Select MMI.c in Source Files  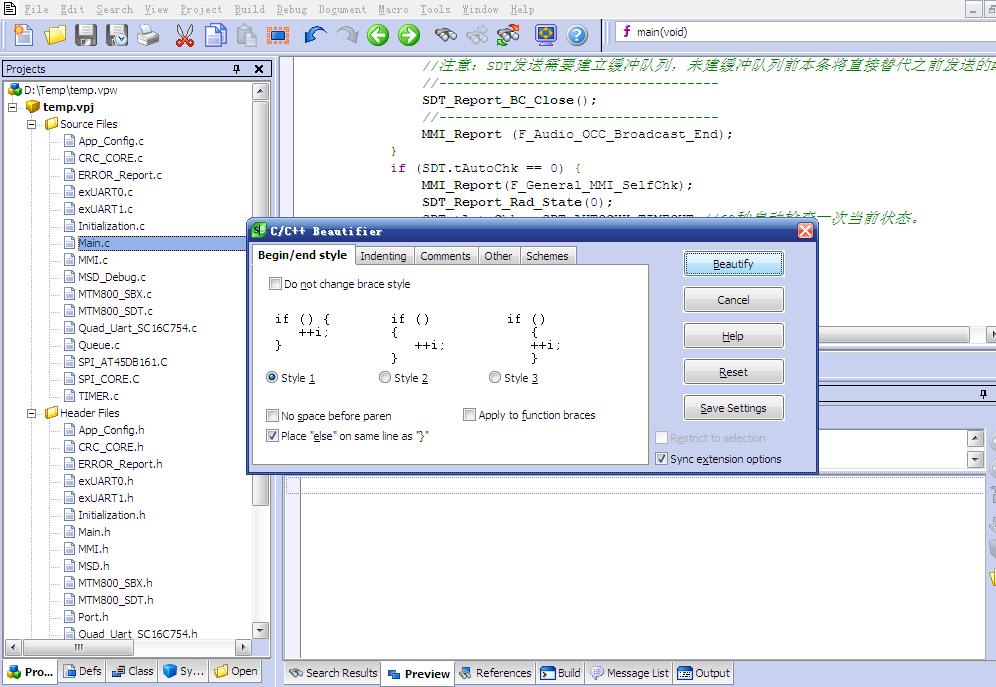click(x=93, y=260)
